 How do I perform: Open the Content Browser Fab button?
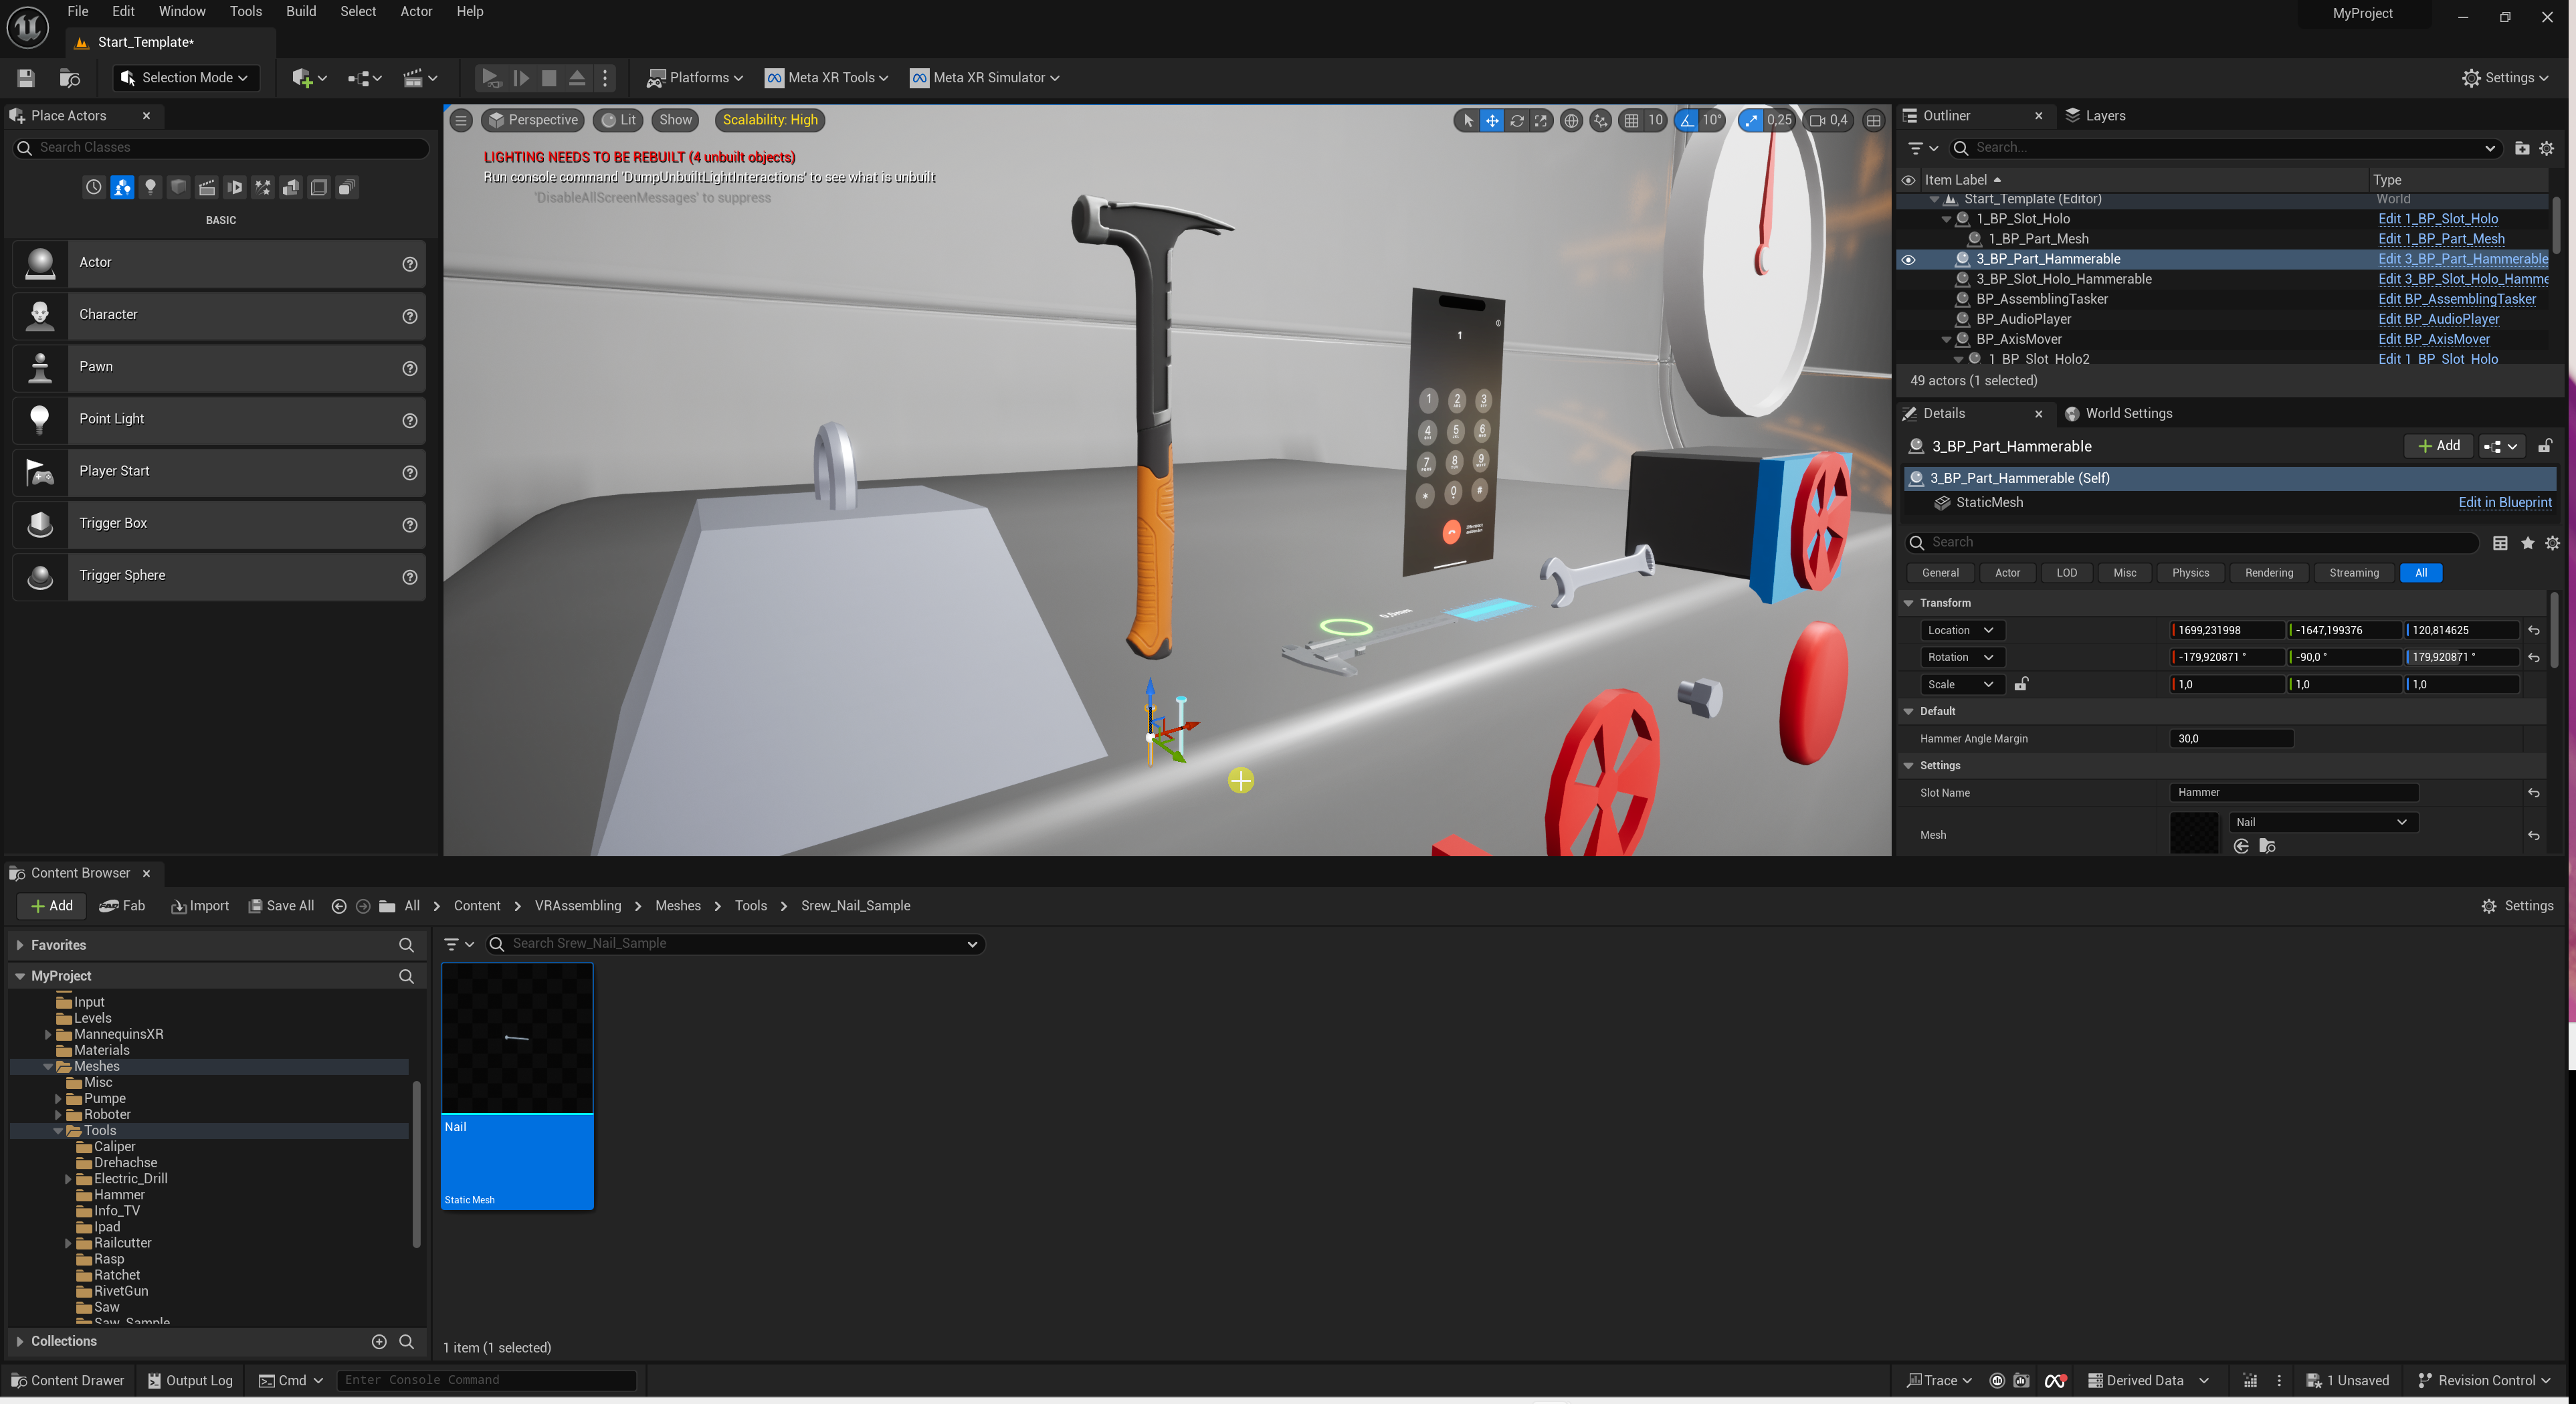tap(123, 905)
